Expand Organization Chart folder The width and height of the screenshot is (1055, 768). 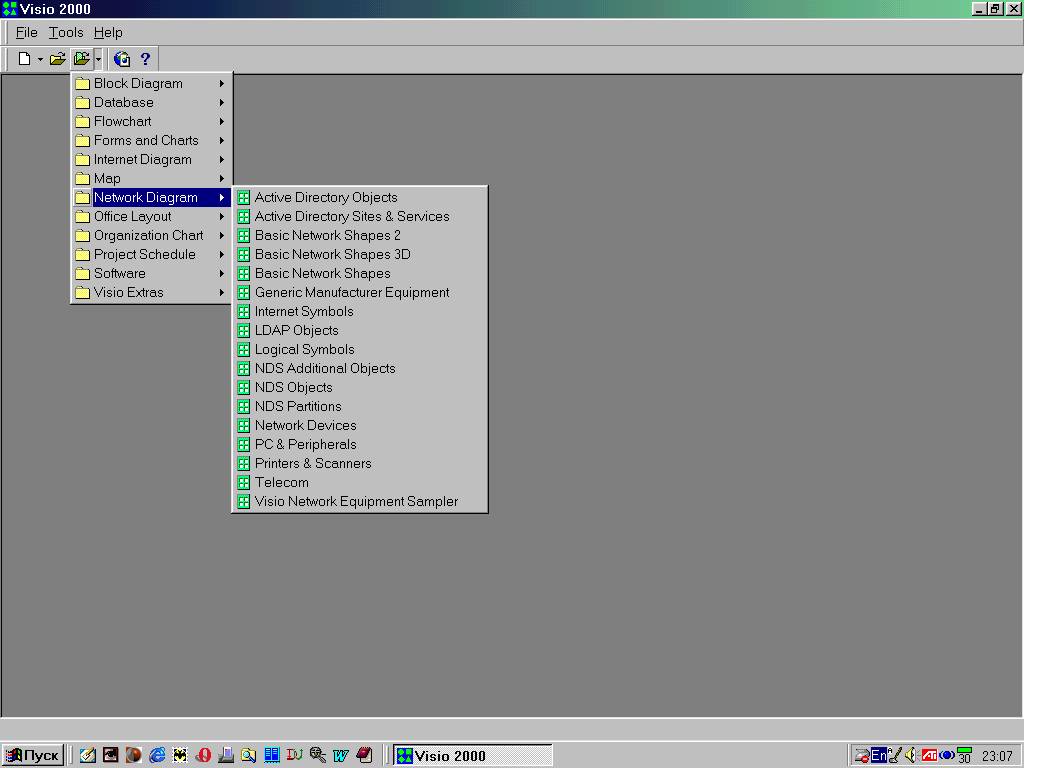(x=151, y=236)
